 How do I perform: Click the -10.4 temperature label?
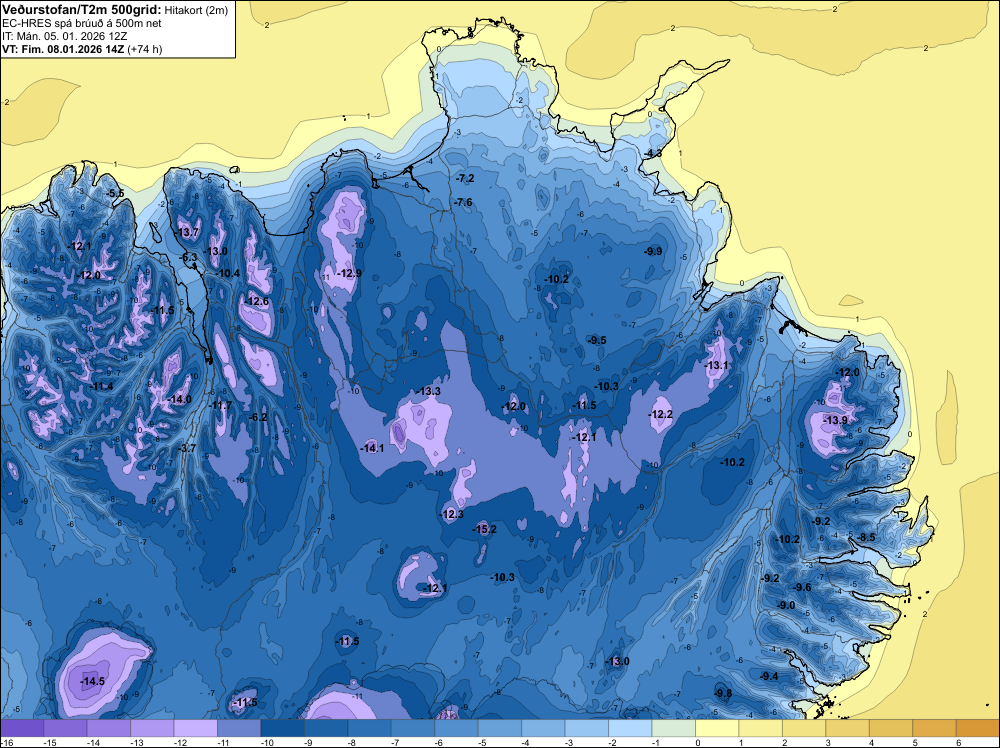[x=228, y=273]
